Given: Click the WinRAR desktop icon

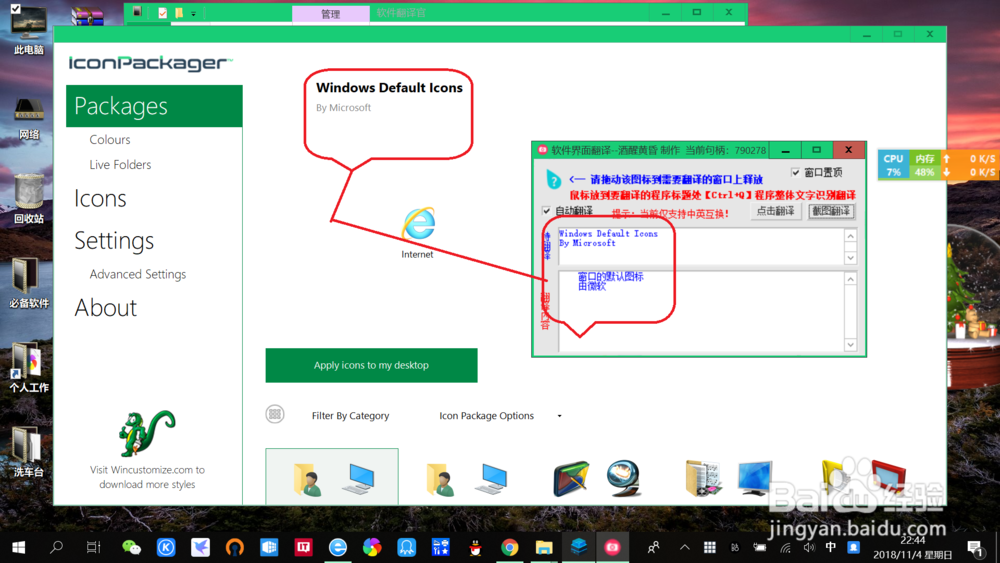Looking at the screenshot, I should (88, 16).
